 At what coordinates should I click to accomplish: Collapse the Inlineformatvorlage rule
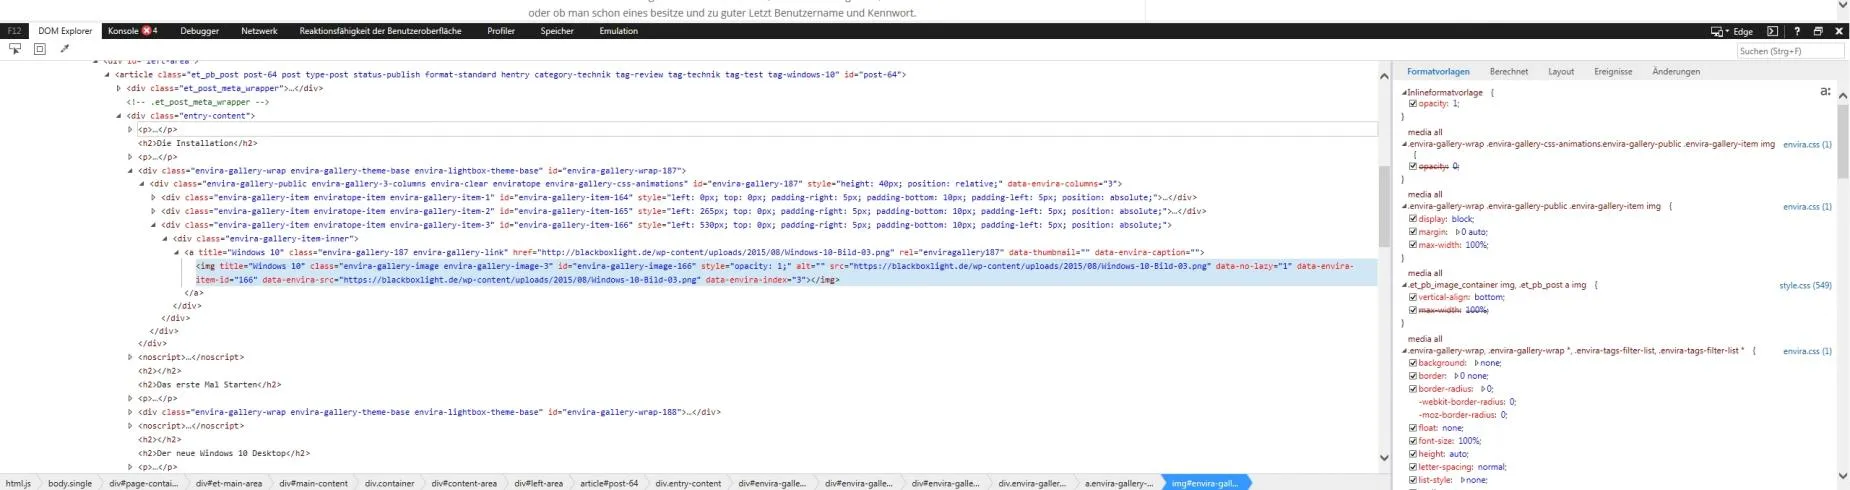coord(1404,92)
